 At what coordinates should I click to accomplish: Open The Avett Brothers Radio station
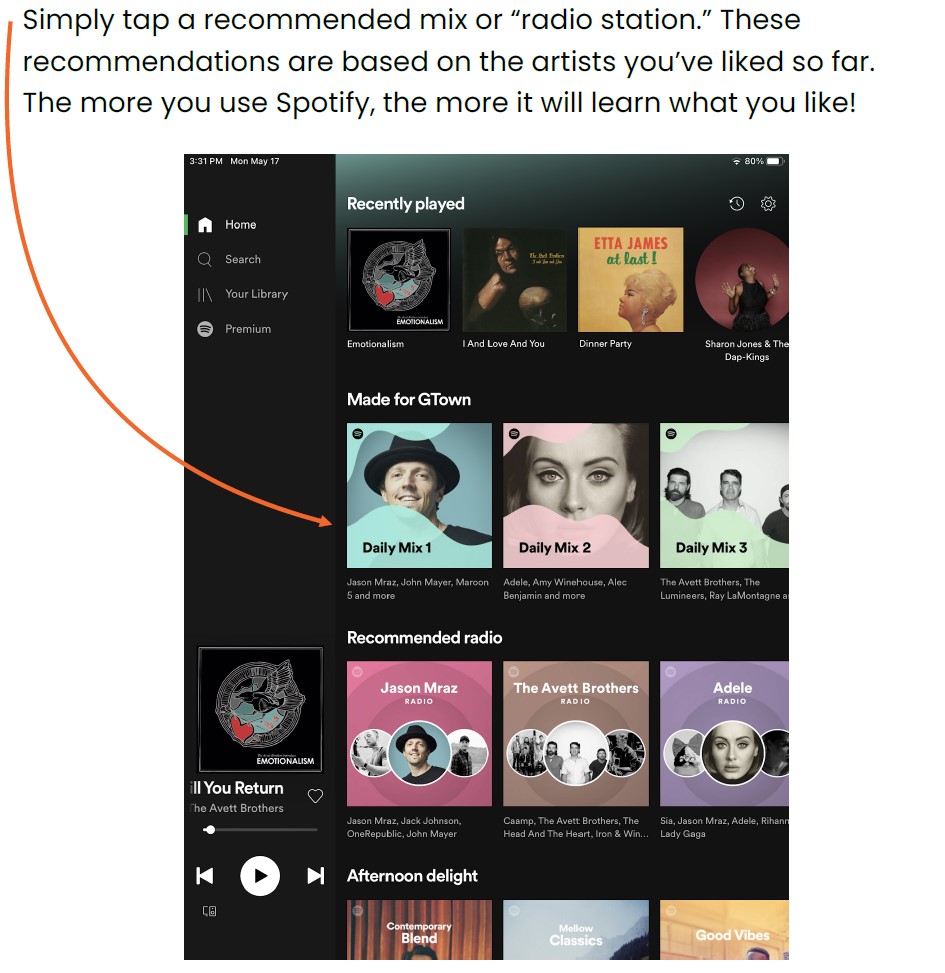pyautogui.click(x=576, y=733)
